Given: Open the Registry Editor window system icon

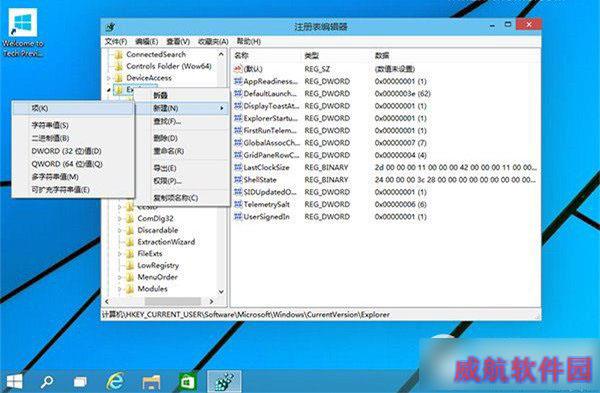Looking at the screenshot, I should pos(110,26).
